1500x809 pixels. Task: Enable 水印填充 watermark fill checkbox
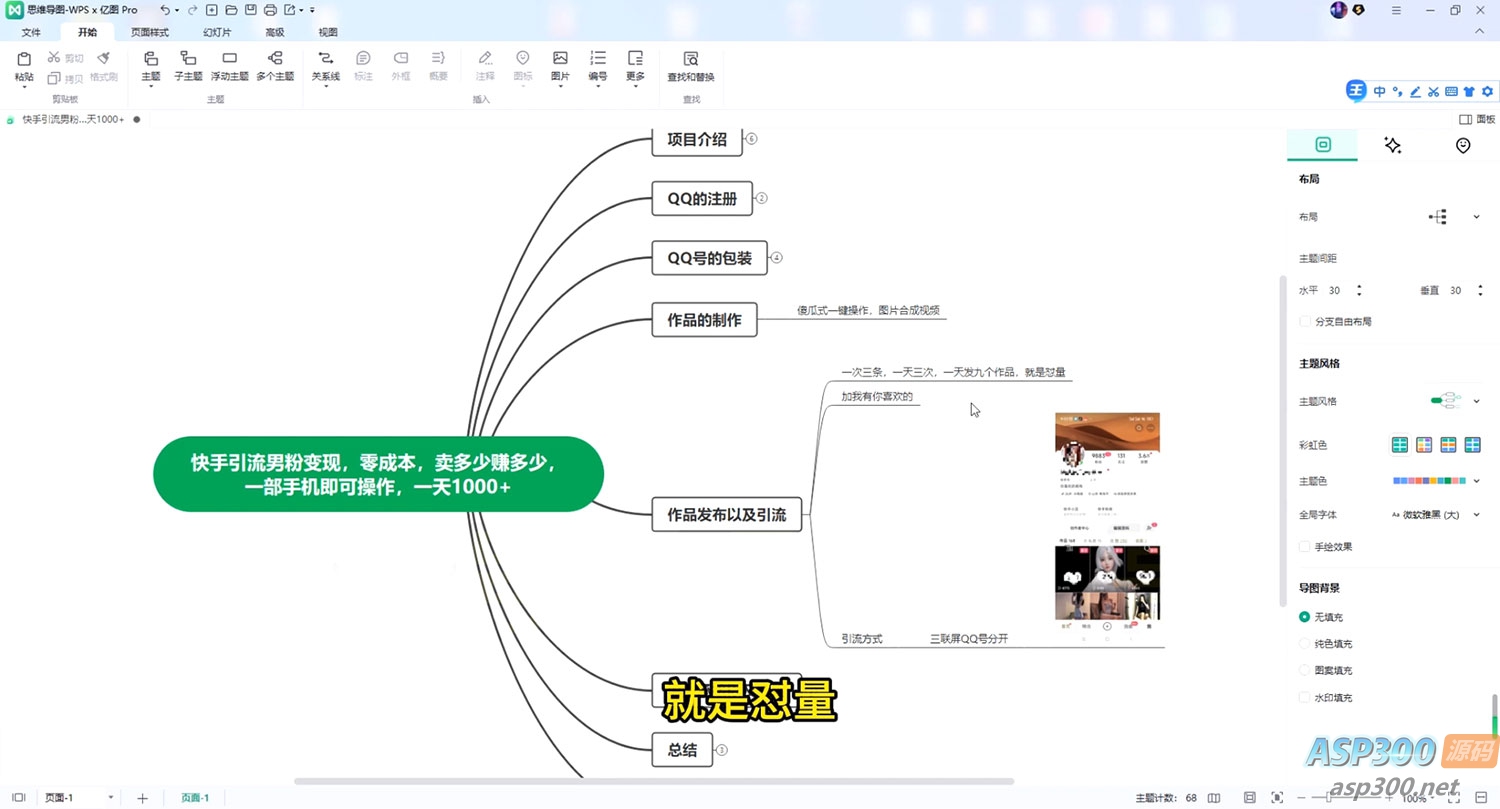pyautogui.click(x=1304, y=697)
